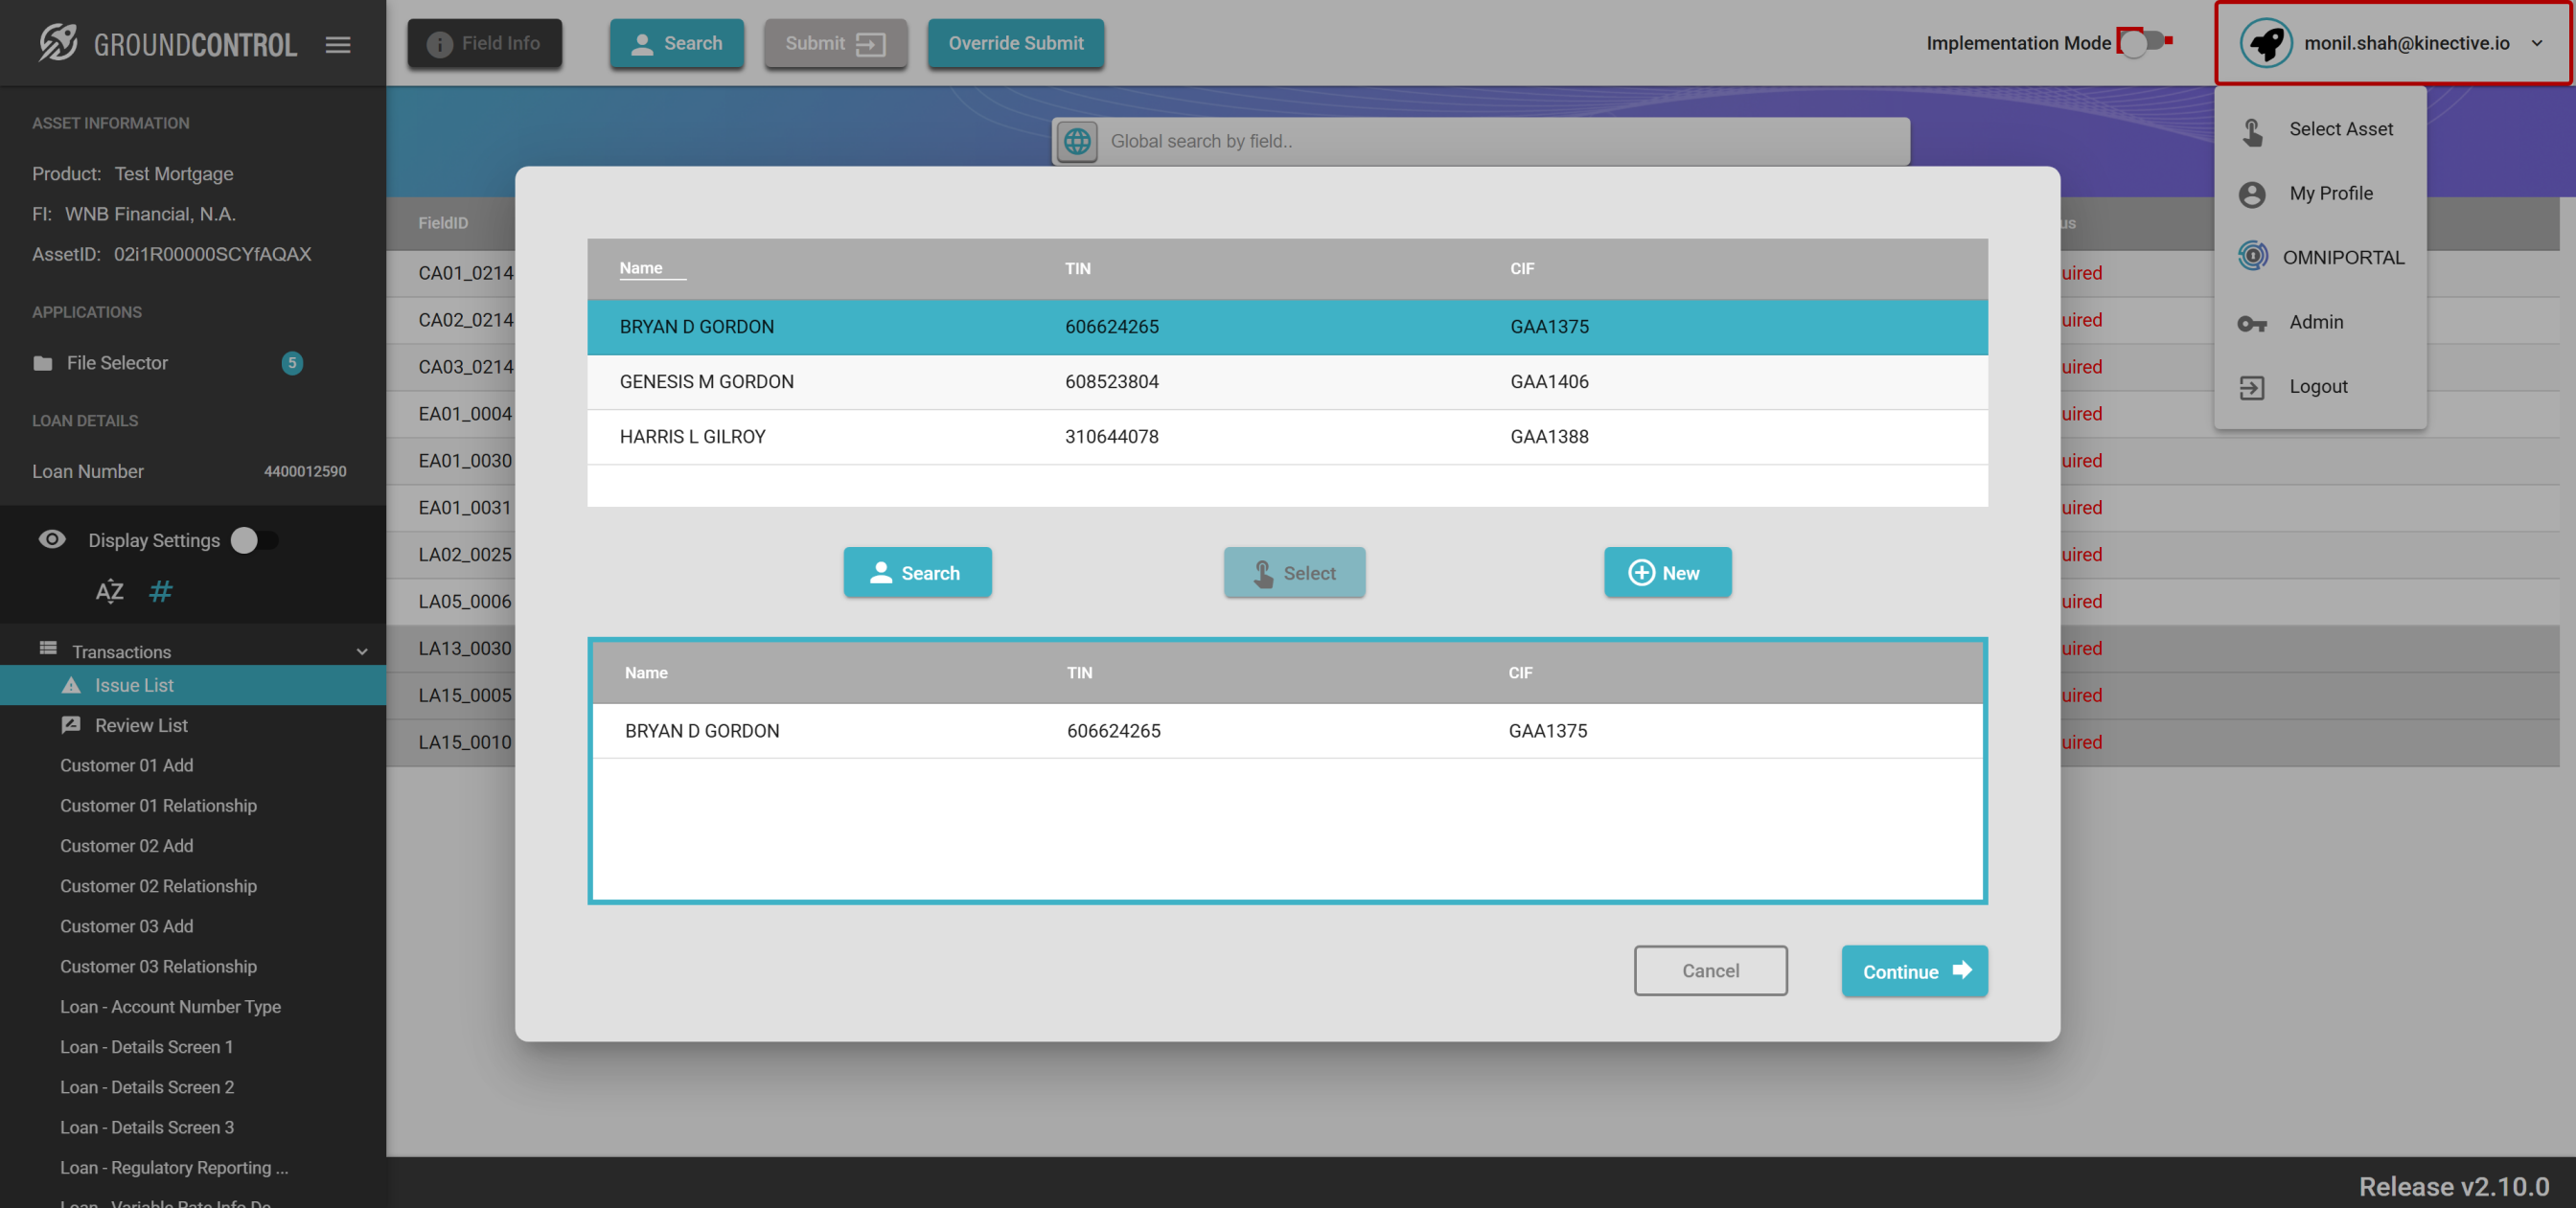Click the globe icon in global search
Viewport: 2576px width, 1208px height.
pyautogui.click(x=1077, y=141)
